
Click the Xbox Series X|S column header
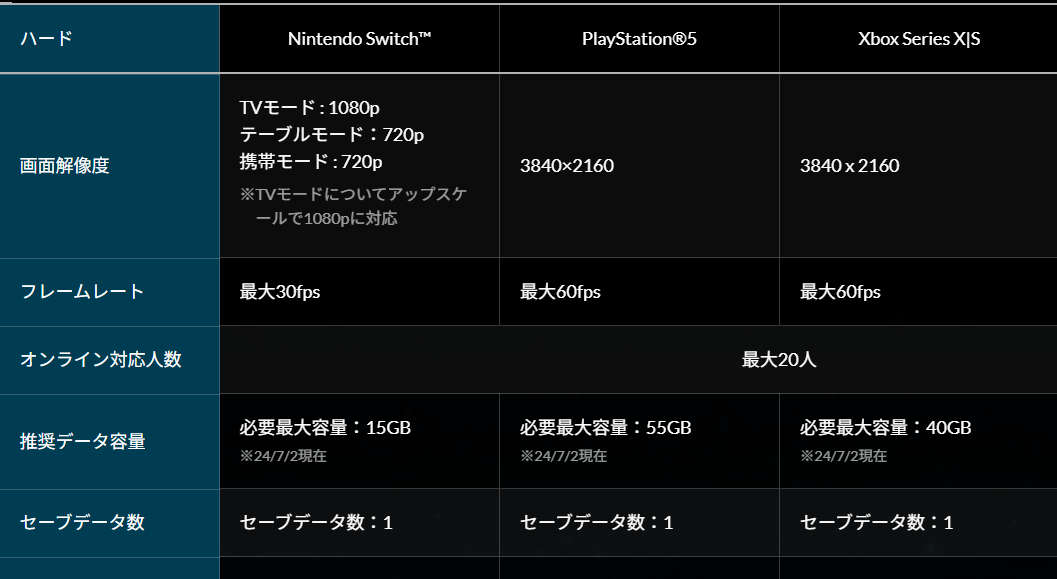[x=919, y=39]
